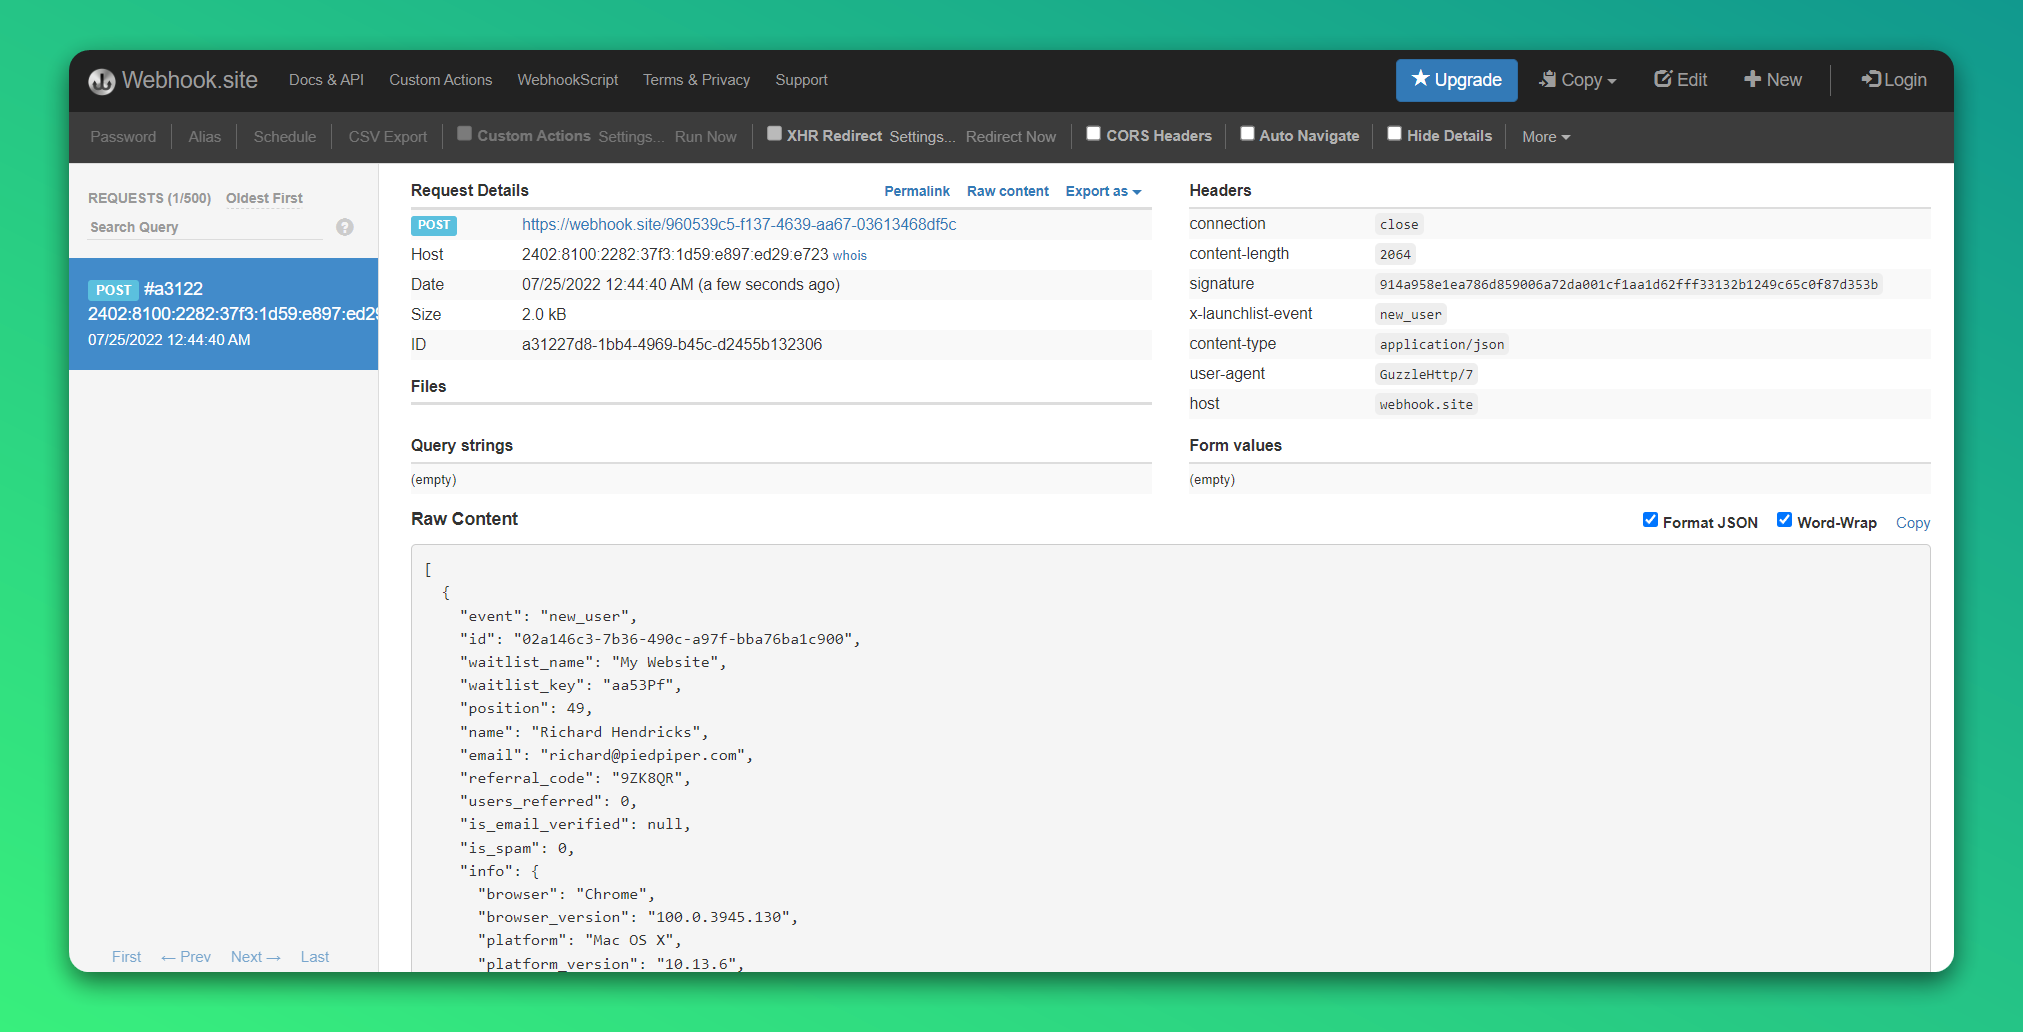Open WebhookScript page

point(567,80)
